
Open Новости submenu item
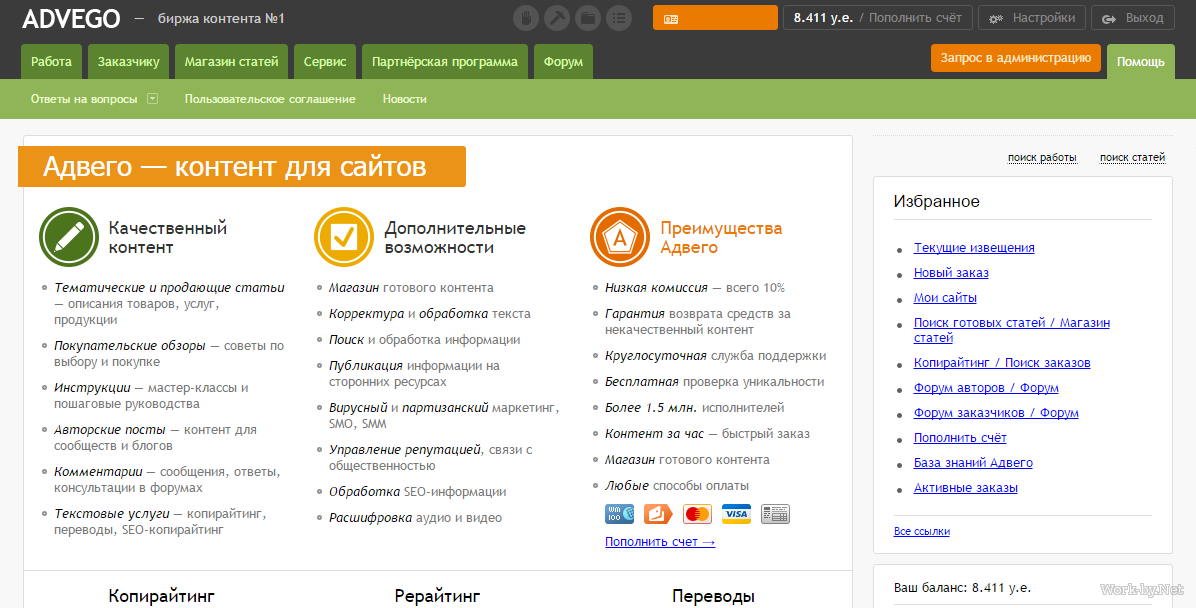coord(404,99)
